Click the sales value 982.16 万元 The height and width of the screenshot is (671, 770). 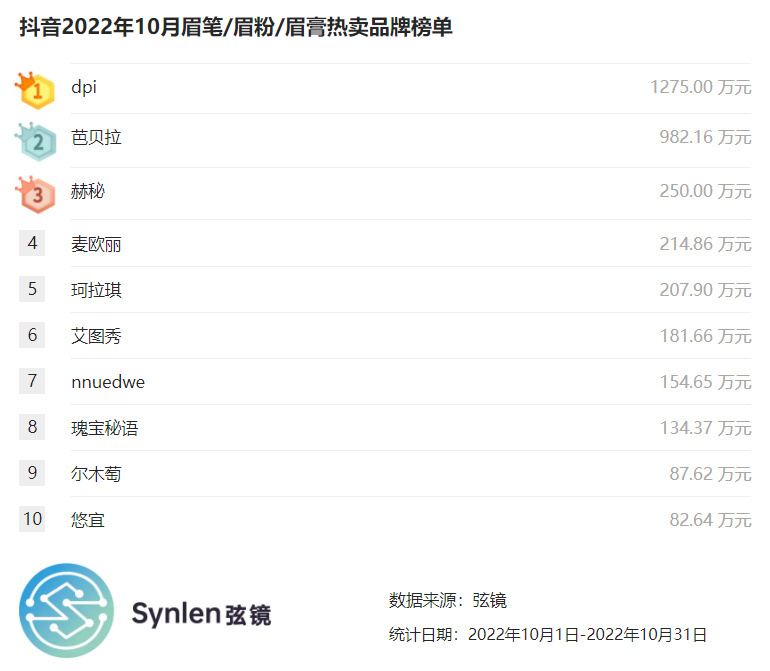[x=706, y=137]
